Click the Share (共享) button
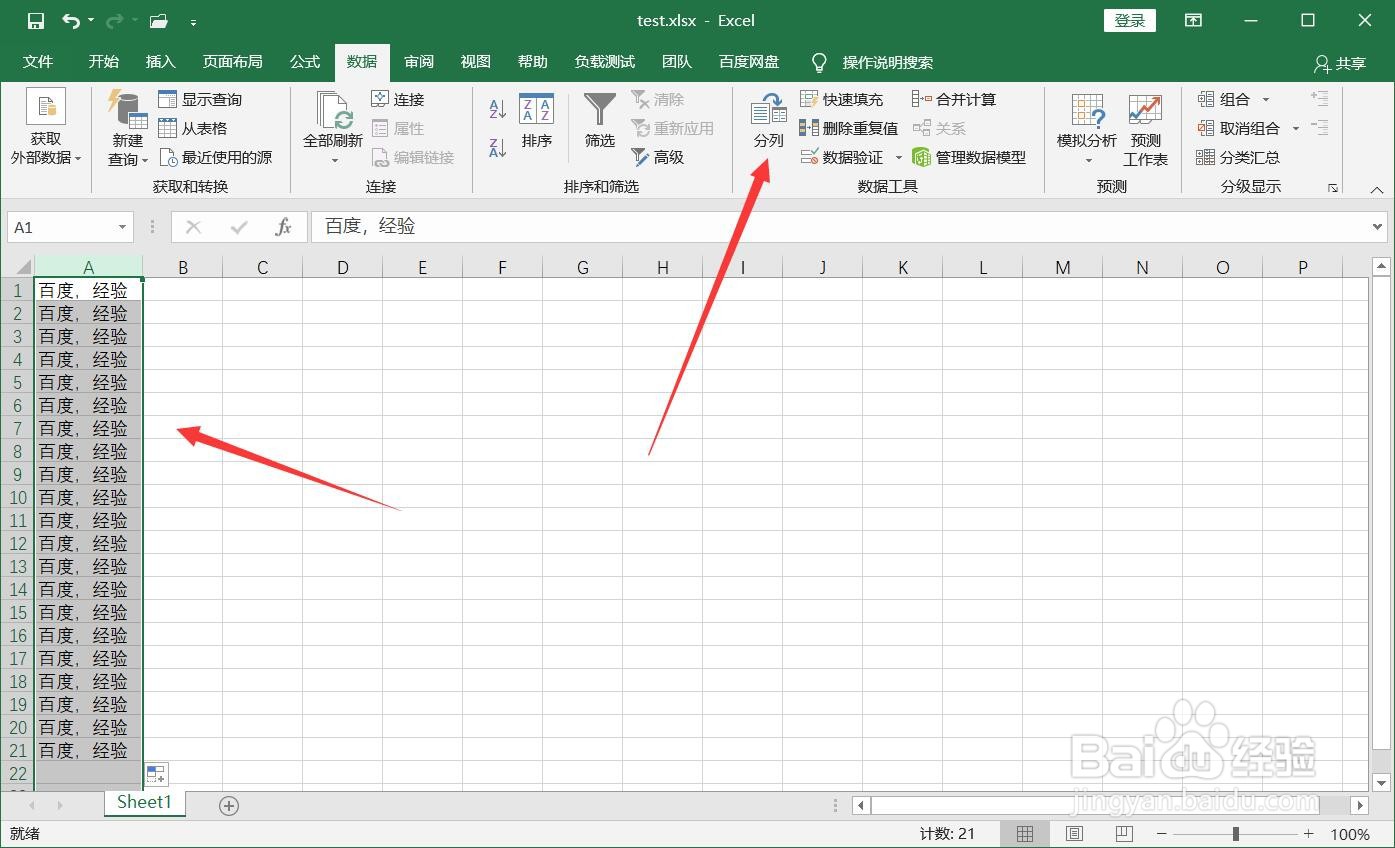Image resolution: width=1395 pixels, height=848 pixels. coord(1340,63)
